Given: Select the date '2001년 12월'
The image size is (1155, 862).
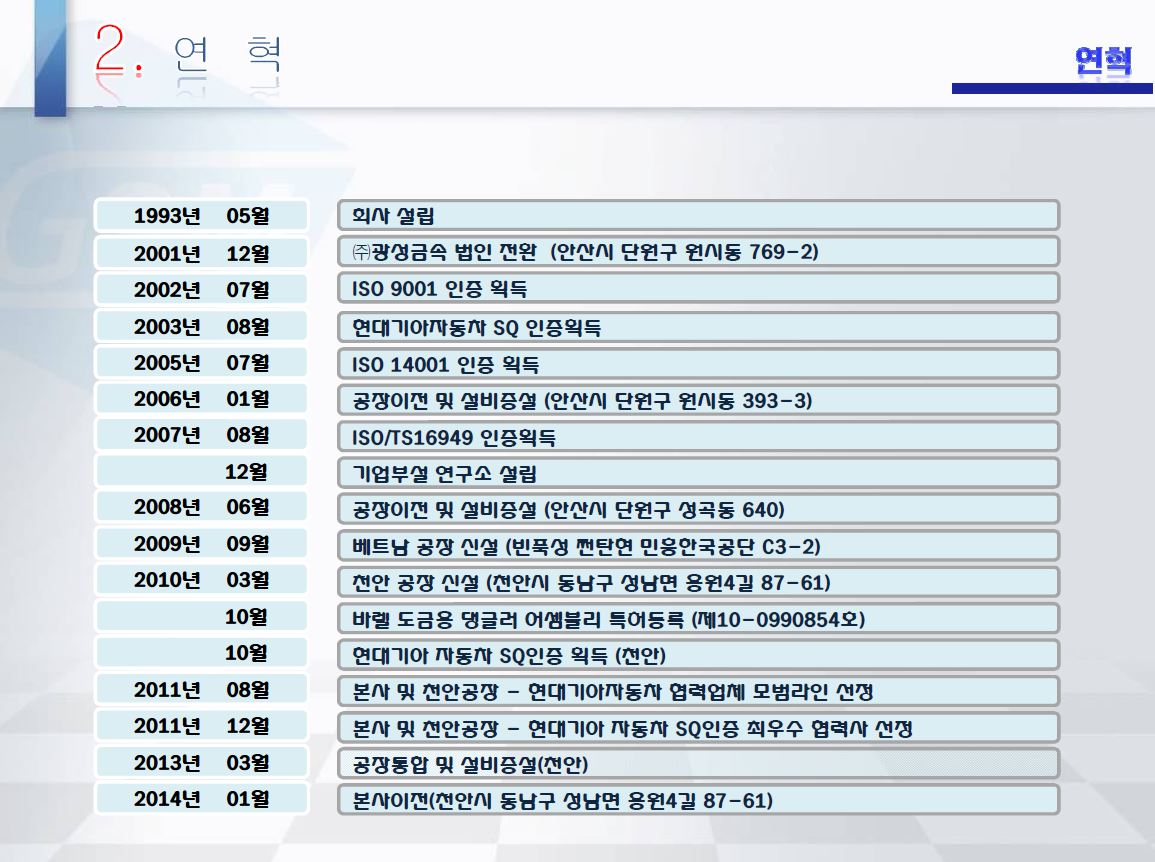Looking at the screenshot, I should [201, 253].
